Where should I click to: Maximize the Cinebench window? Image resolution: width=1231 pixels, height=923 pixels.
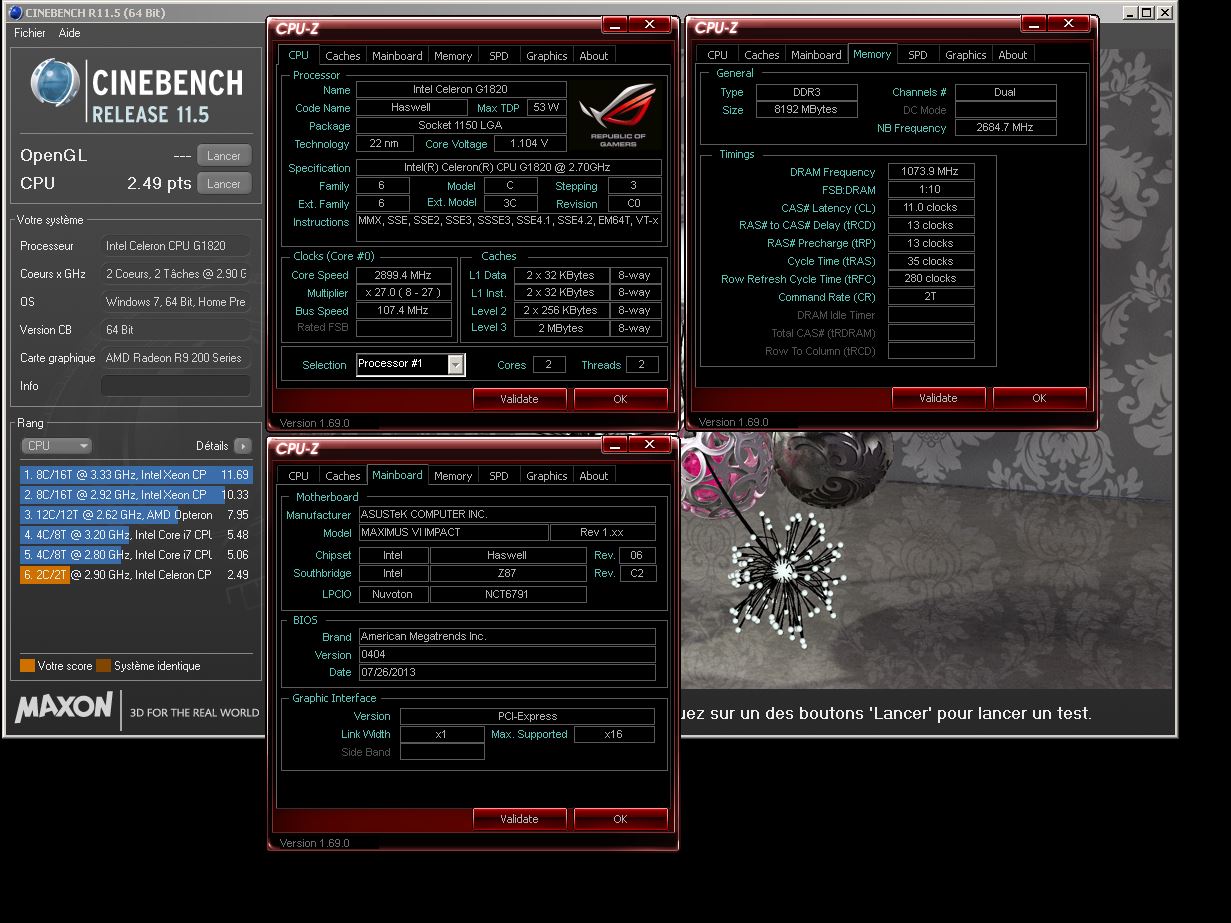click(1146, 13)
